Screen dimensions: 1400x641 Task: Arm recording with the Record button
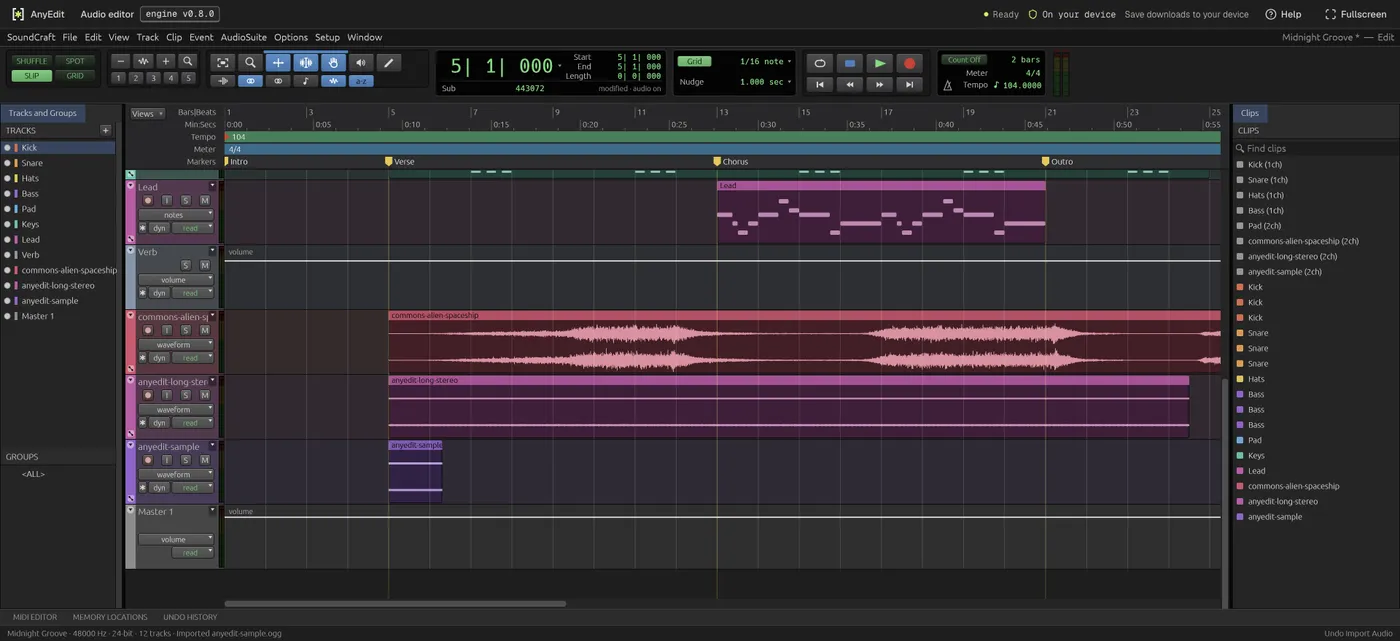pyautogui.click(x=909, y=63)
